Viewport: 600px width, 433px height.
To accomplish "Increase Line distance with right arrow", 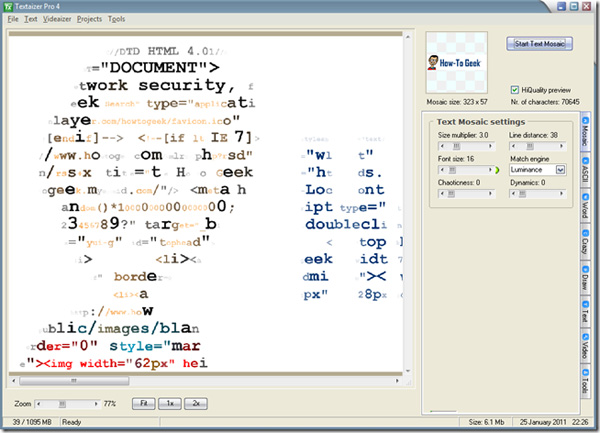I will (x=561, y=146).
